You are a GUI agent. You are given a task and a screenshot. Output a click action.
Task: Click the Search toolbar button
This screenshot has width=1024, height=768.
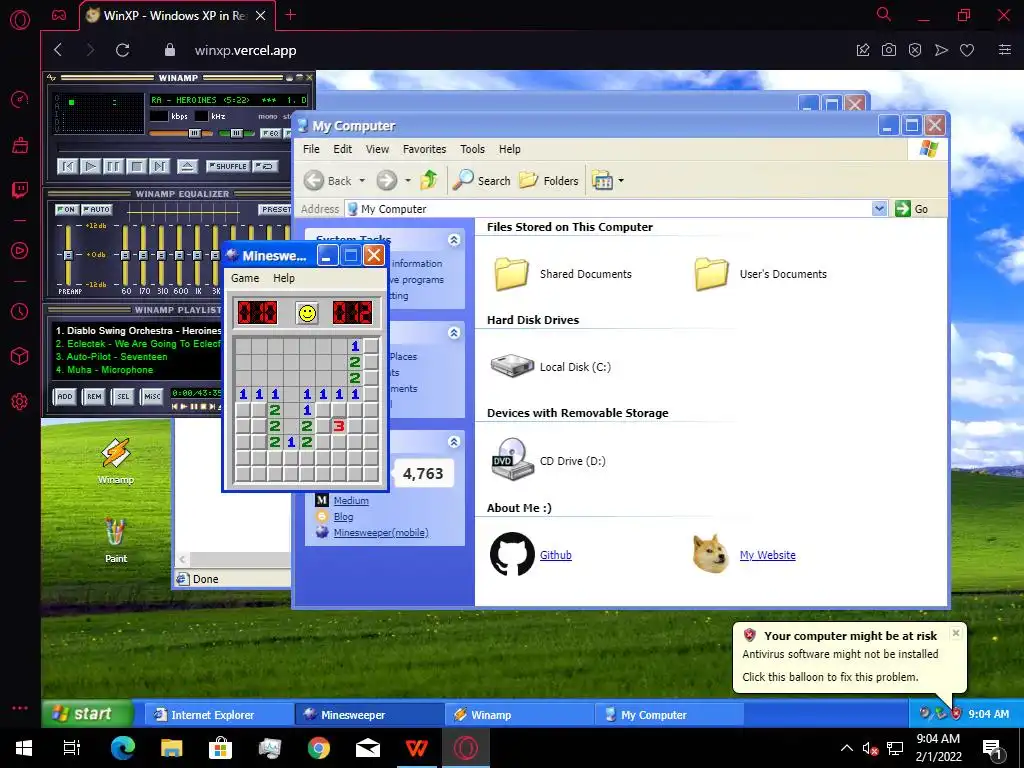481,180
